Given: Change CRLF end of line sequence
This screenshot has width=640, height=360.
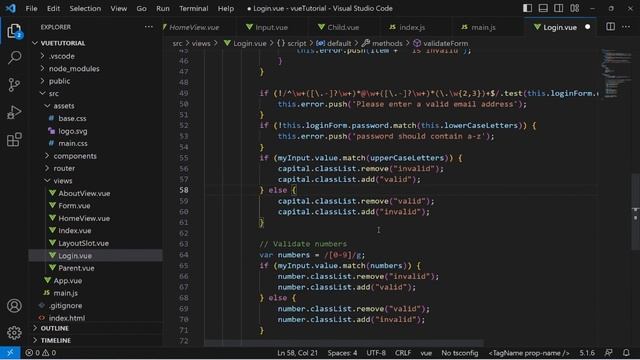Looking at the screenshot, I should point(403,353).
